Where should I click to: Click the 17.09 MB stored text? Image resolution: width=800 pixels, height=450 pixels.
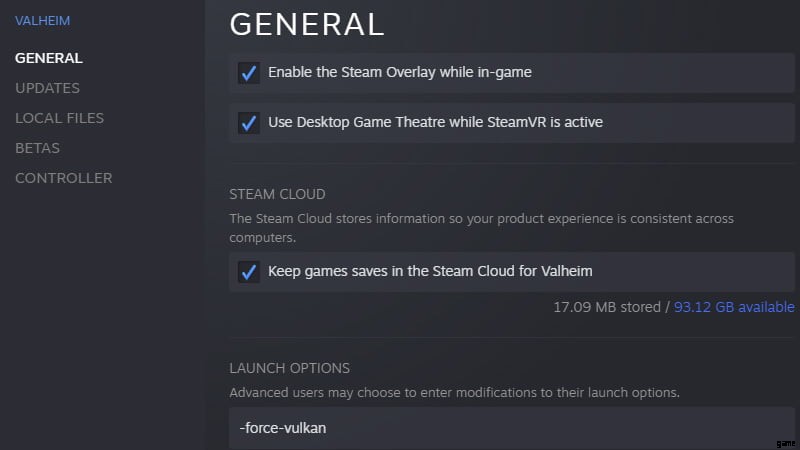tap(608, 307)
